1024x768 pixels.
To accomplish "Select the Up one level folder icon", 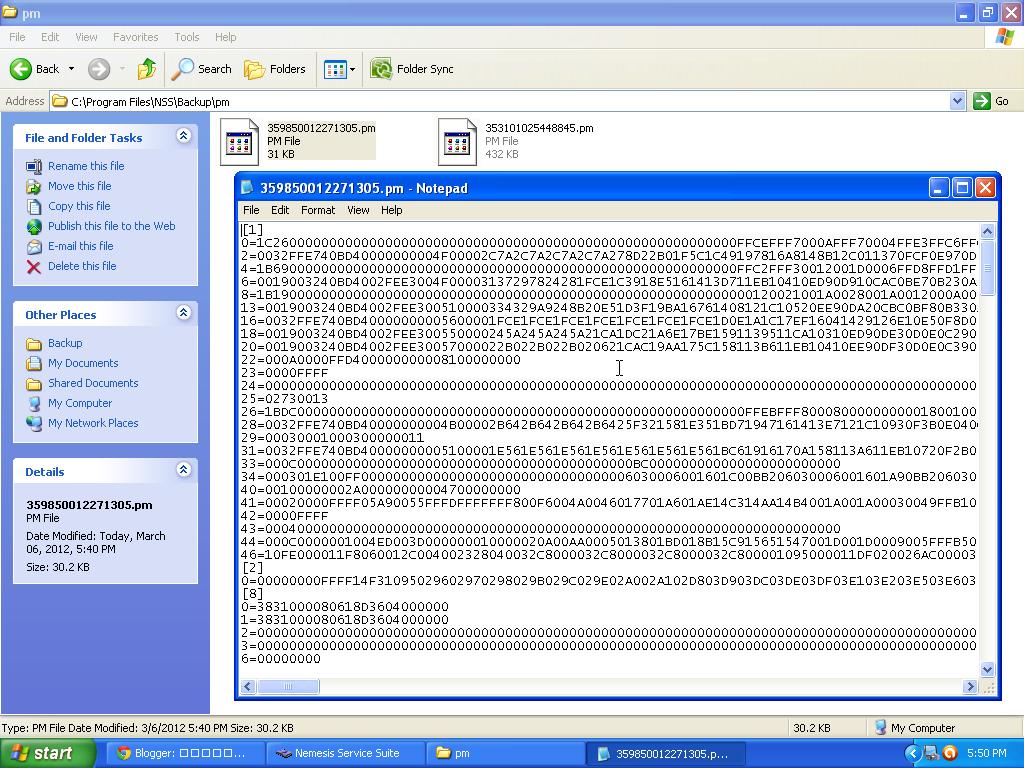I will [x=146, y=69].
